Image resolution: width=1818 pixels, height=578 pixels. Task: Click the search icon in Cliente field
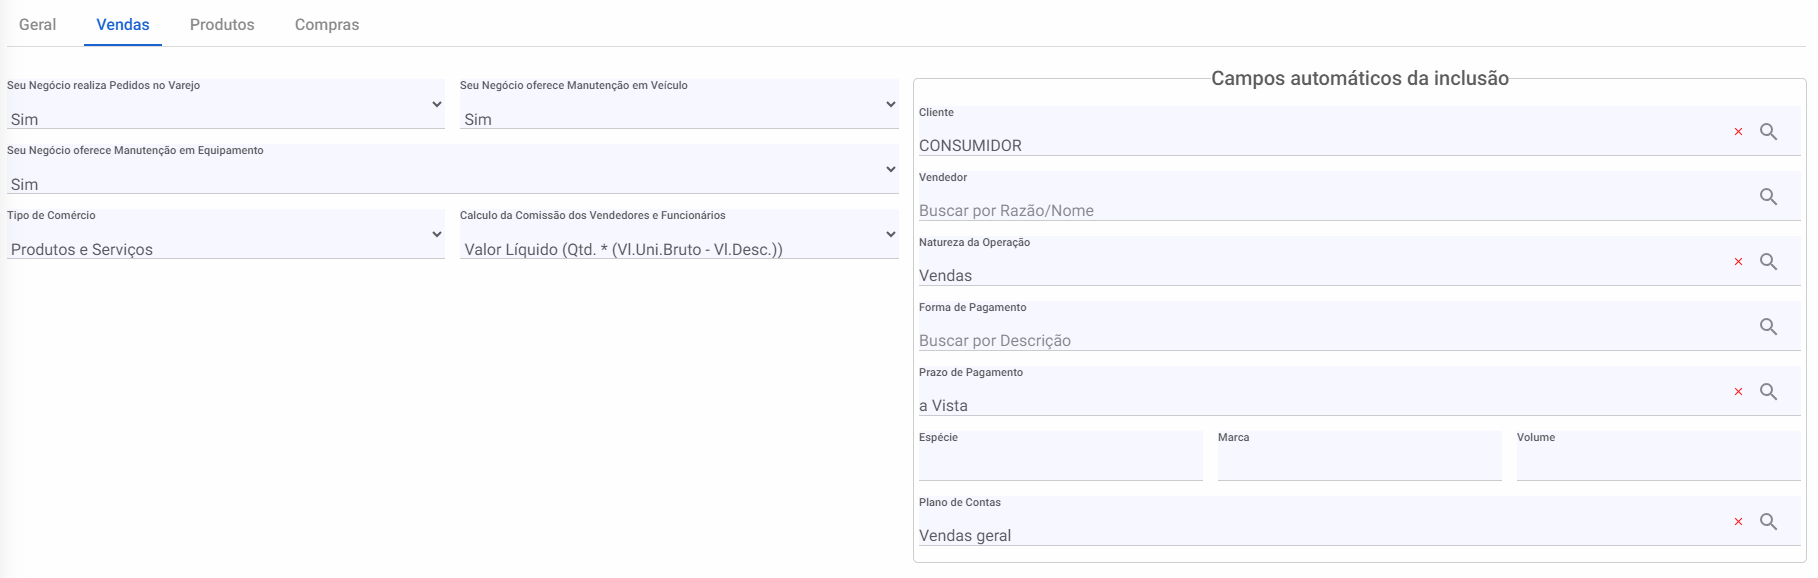tap(1768, 132)
